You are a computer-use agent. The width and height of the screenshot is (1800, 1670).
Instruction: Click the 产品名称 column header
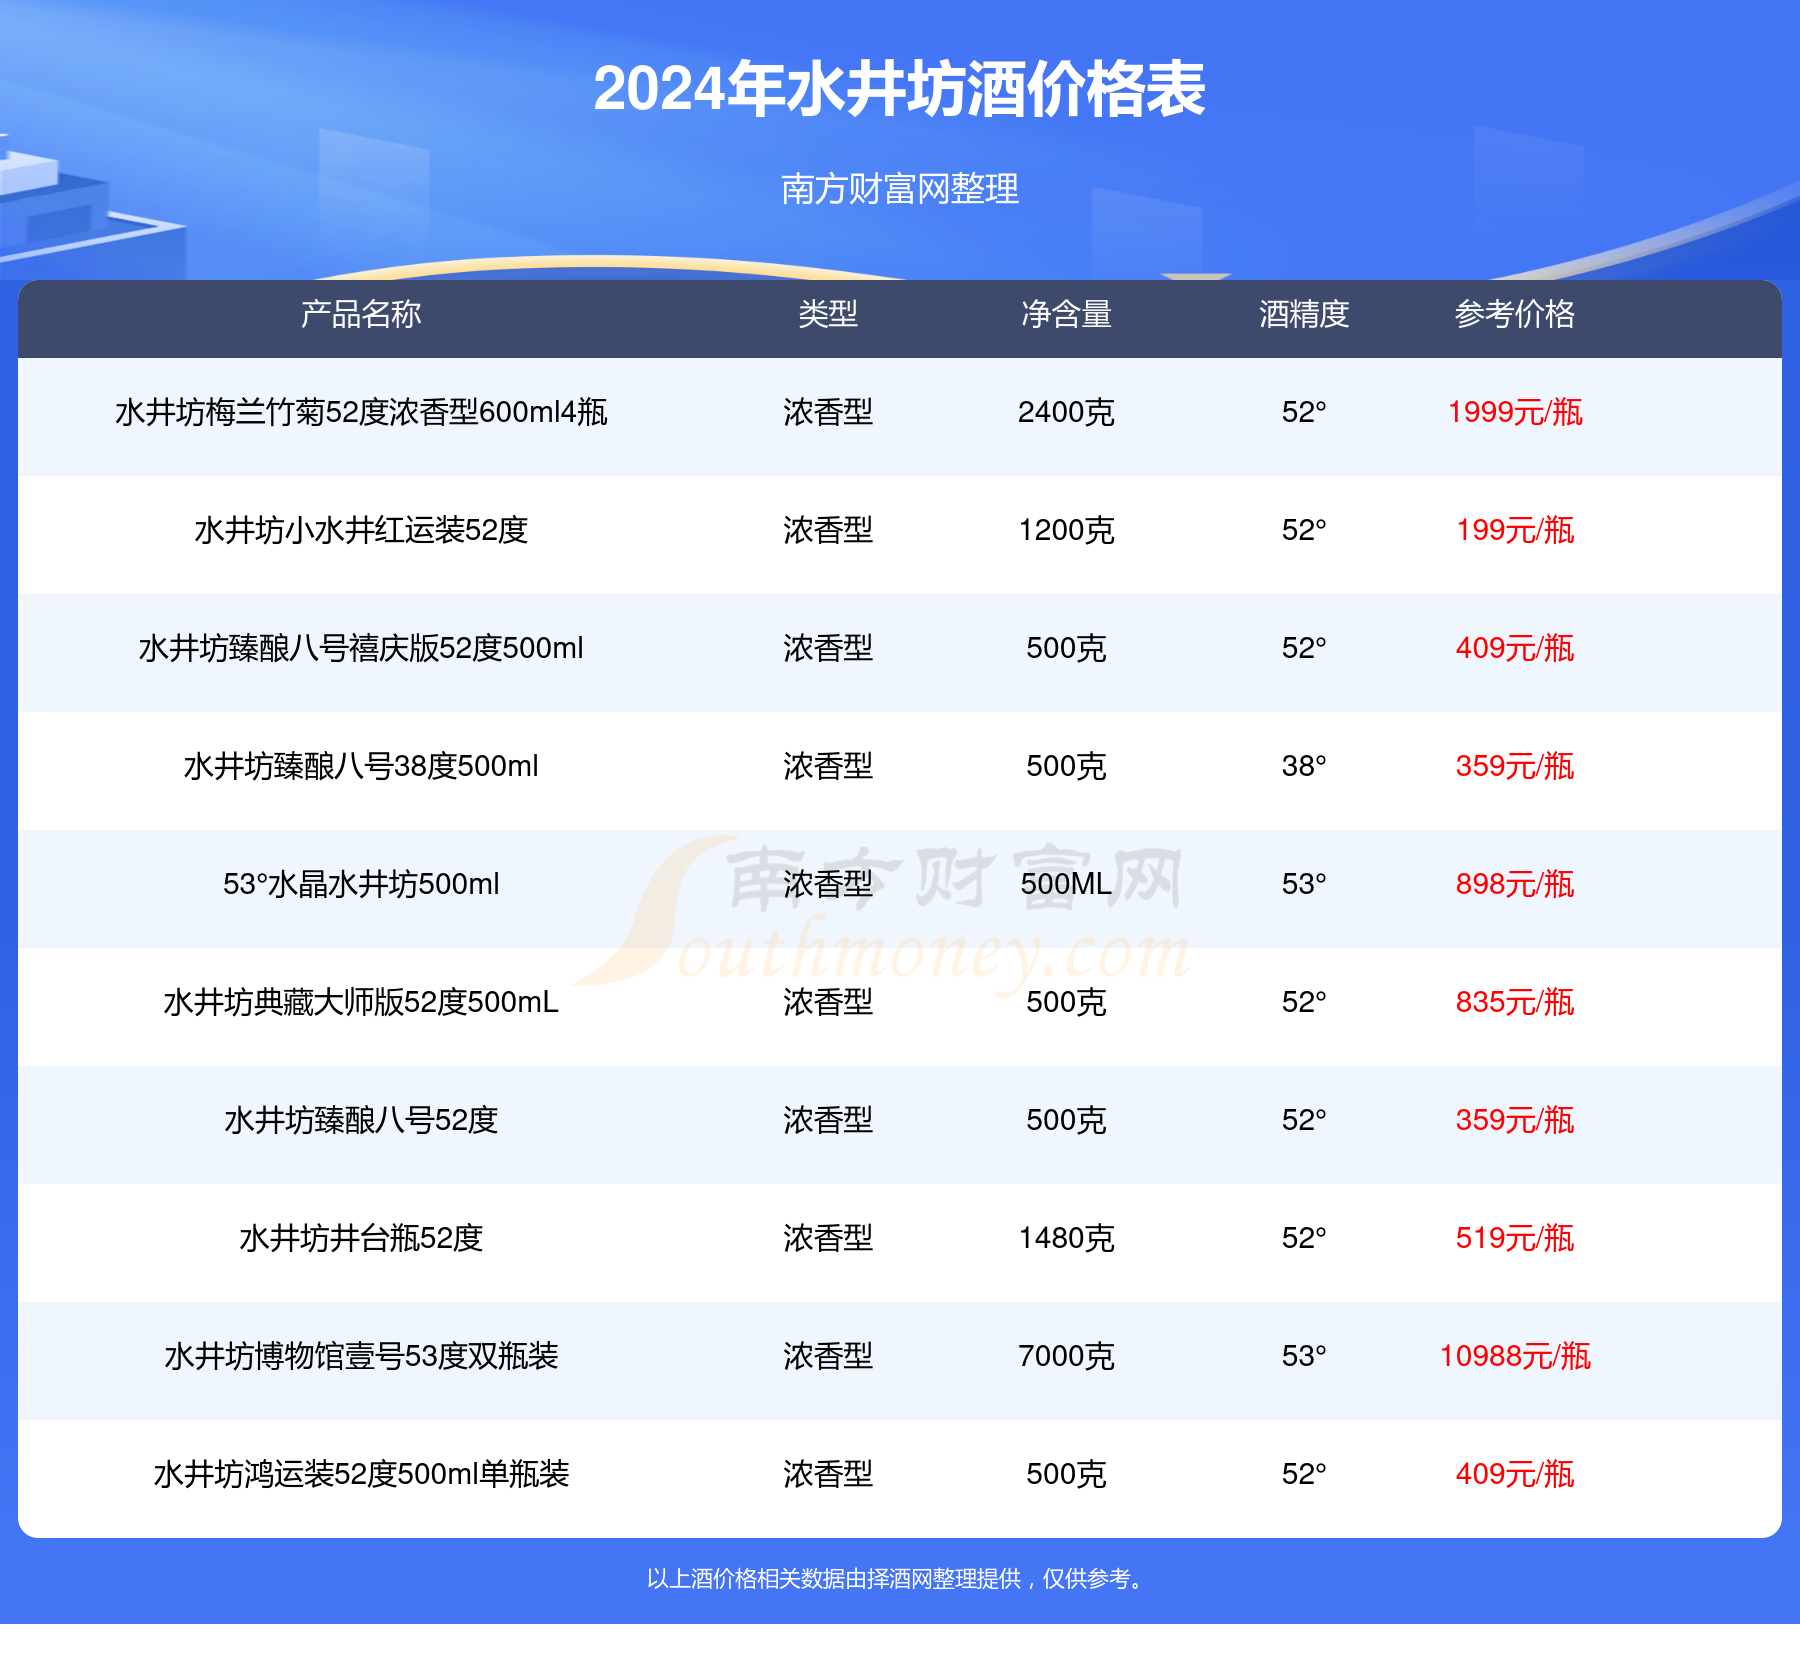point(361,314)
